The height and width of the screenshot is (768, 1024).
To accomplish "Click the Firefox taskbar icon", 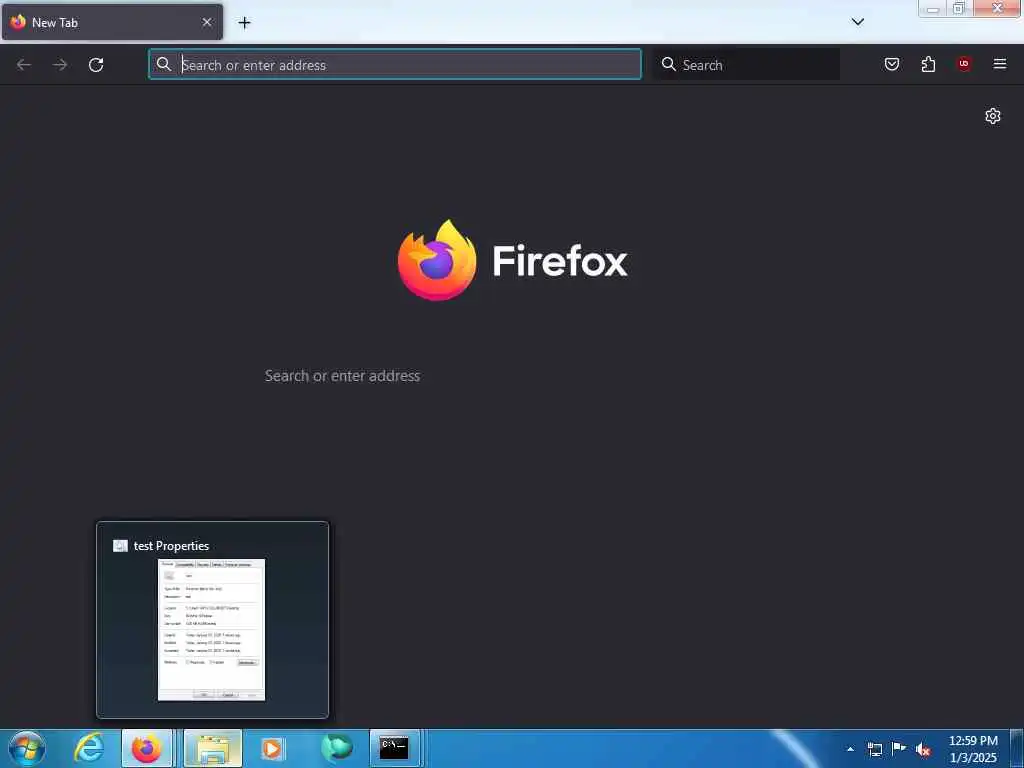I will click(147, 748).
